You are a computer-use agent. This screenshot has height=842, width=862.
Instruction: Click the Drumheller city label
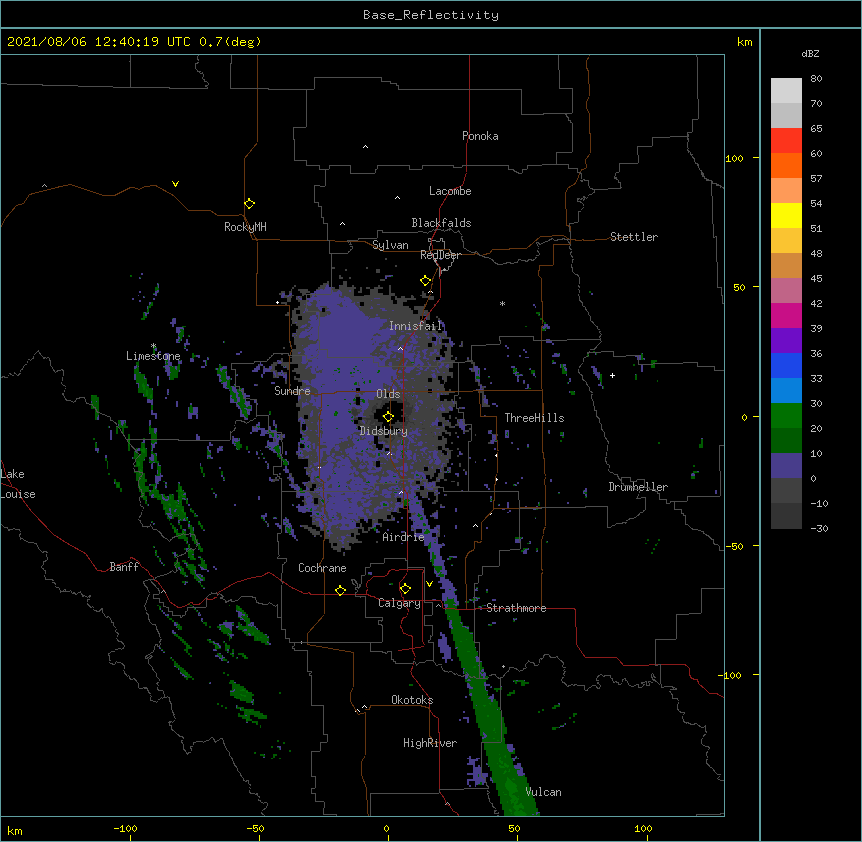(x=638, y=487)
